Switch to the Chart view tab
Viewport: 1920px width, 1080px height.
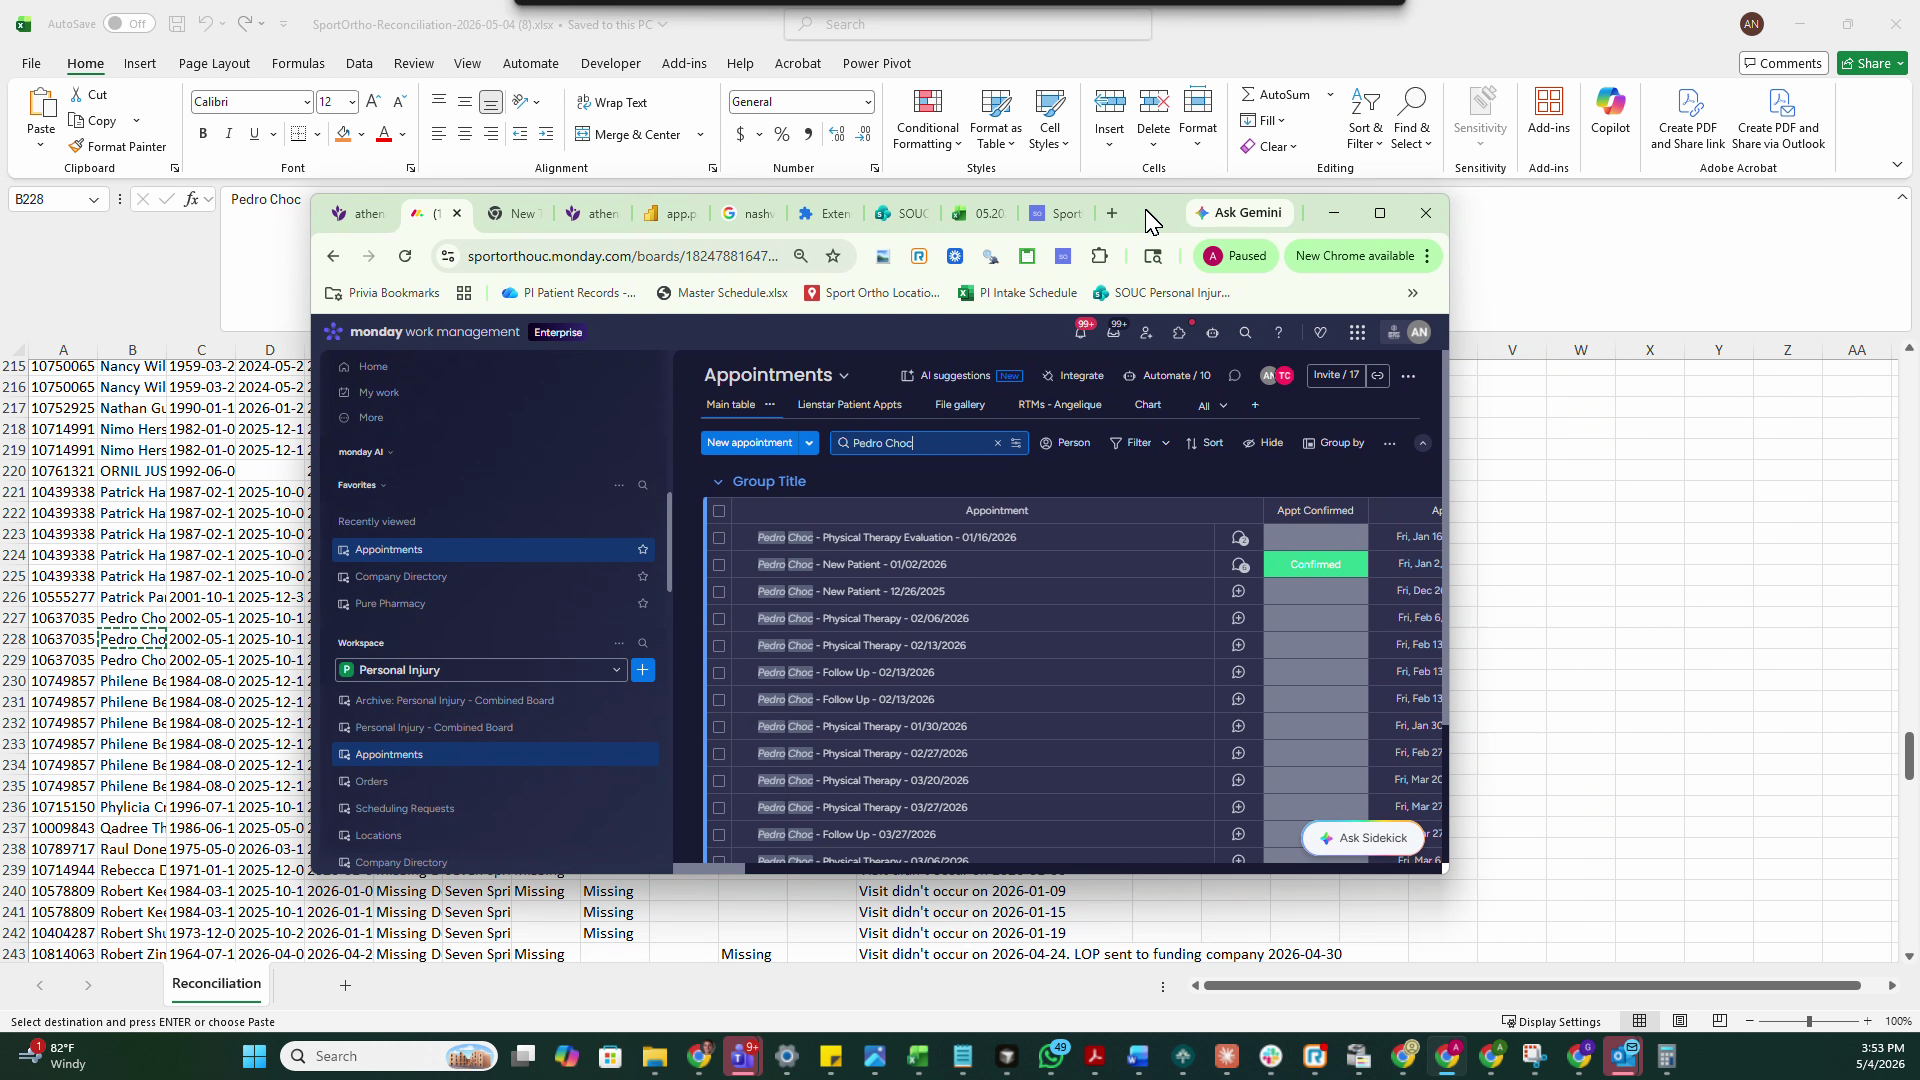click(x=1148, y=405)
